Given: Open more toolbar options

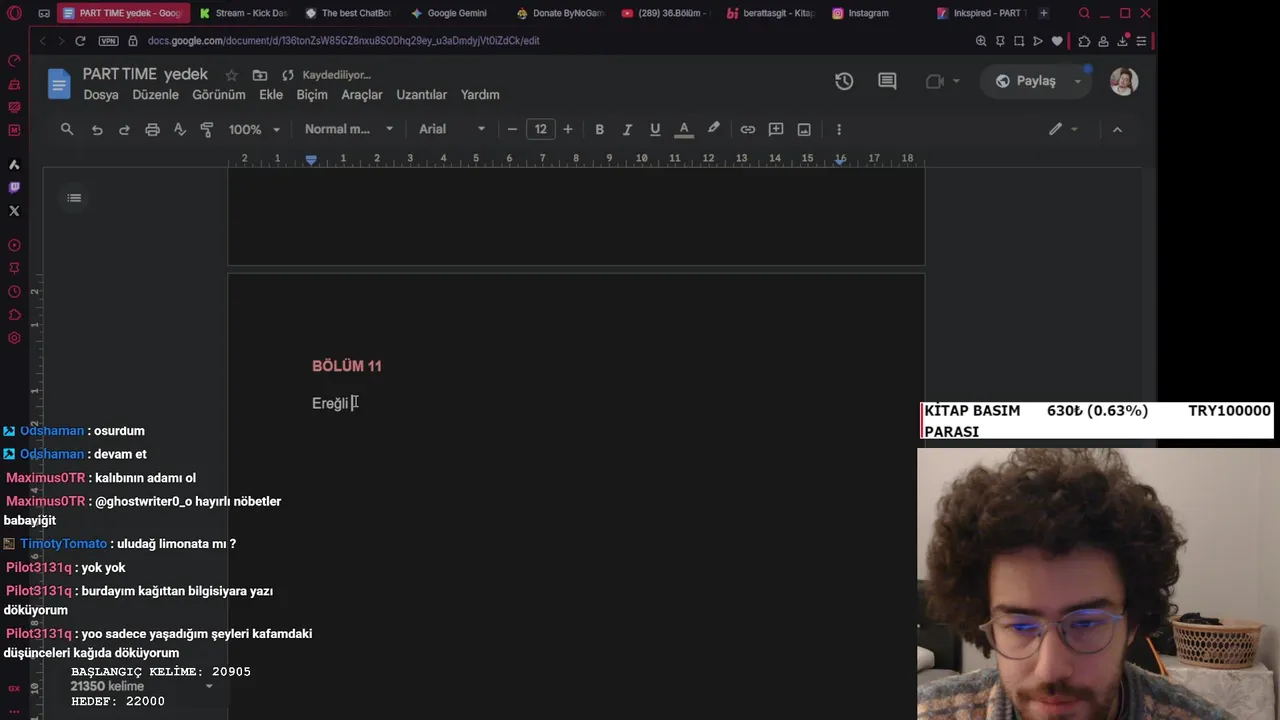Looking at the screenshot, I should click(x=839, y=129).
